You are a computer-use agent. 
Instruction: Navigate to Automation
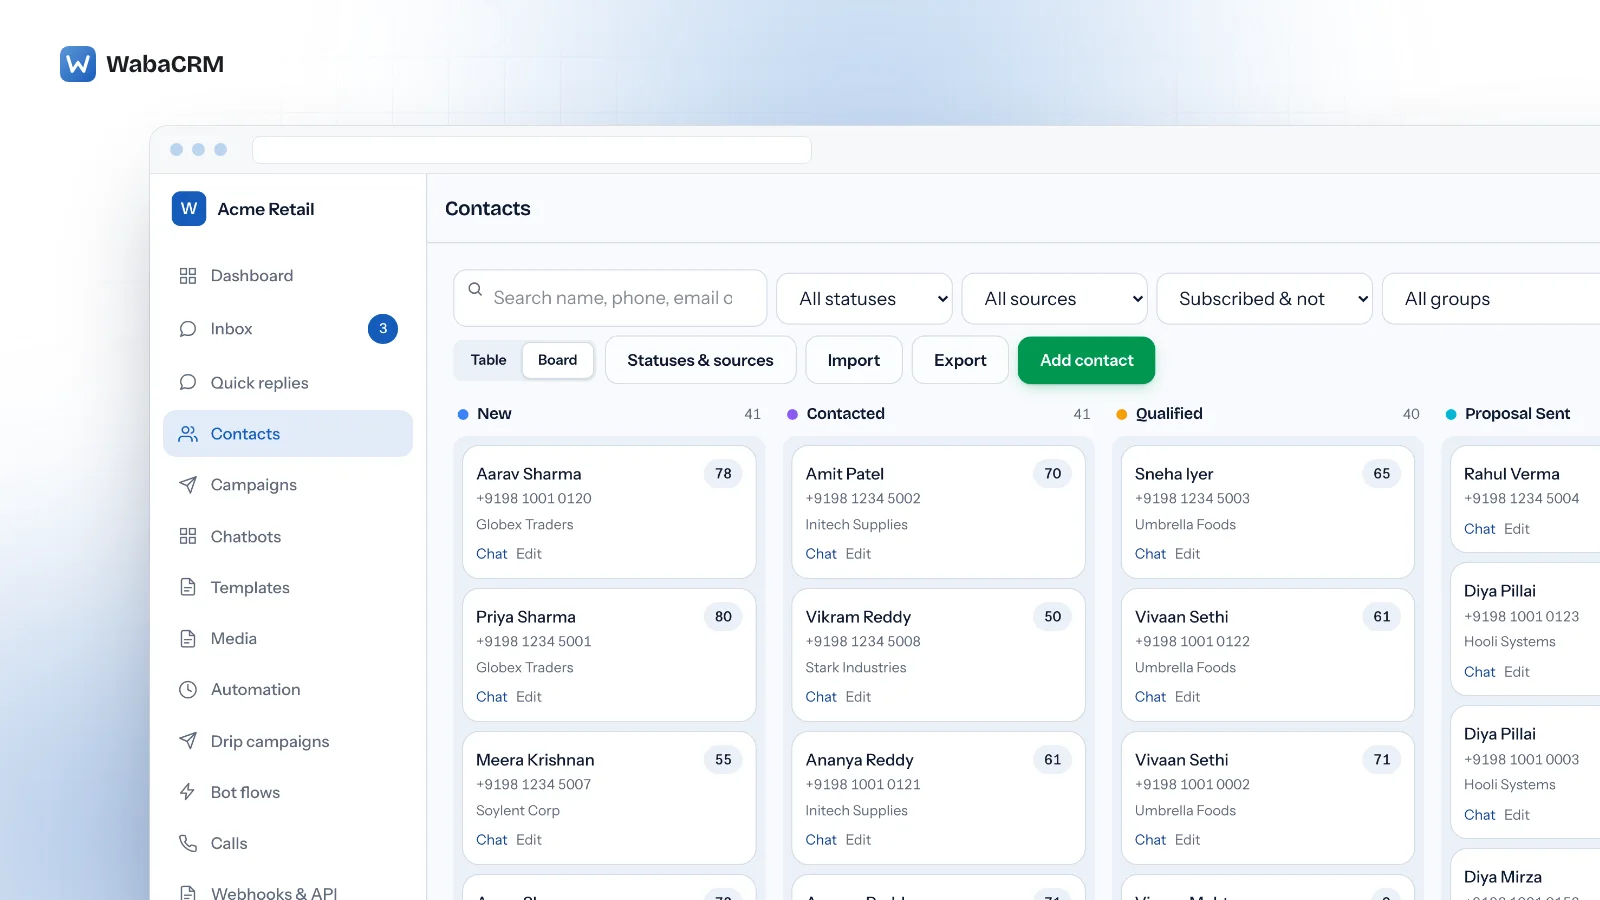(x=288, y=690)
